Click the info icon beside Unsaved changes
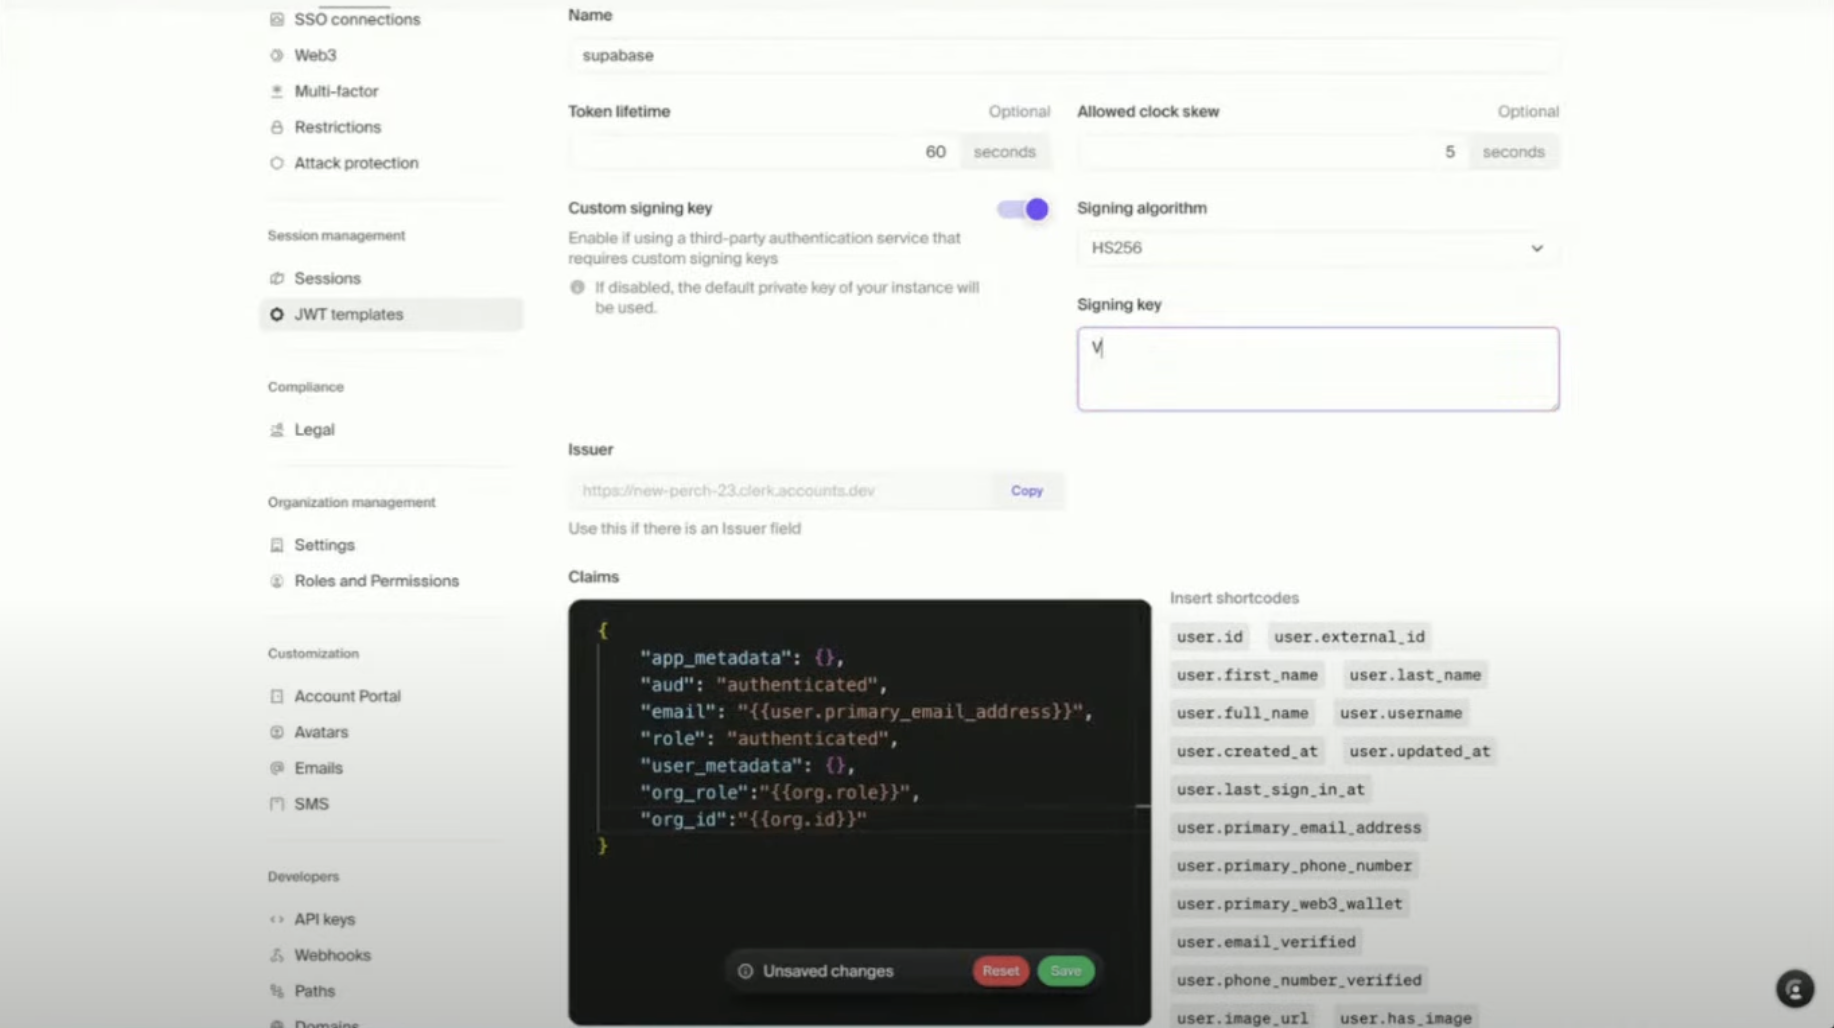This screenshot has height=1028, width=1834. (745, 971)
